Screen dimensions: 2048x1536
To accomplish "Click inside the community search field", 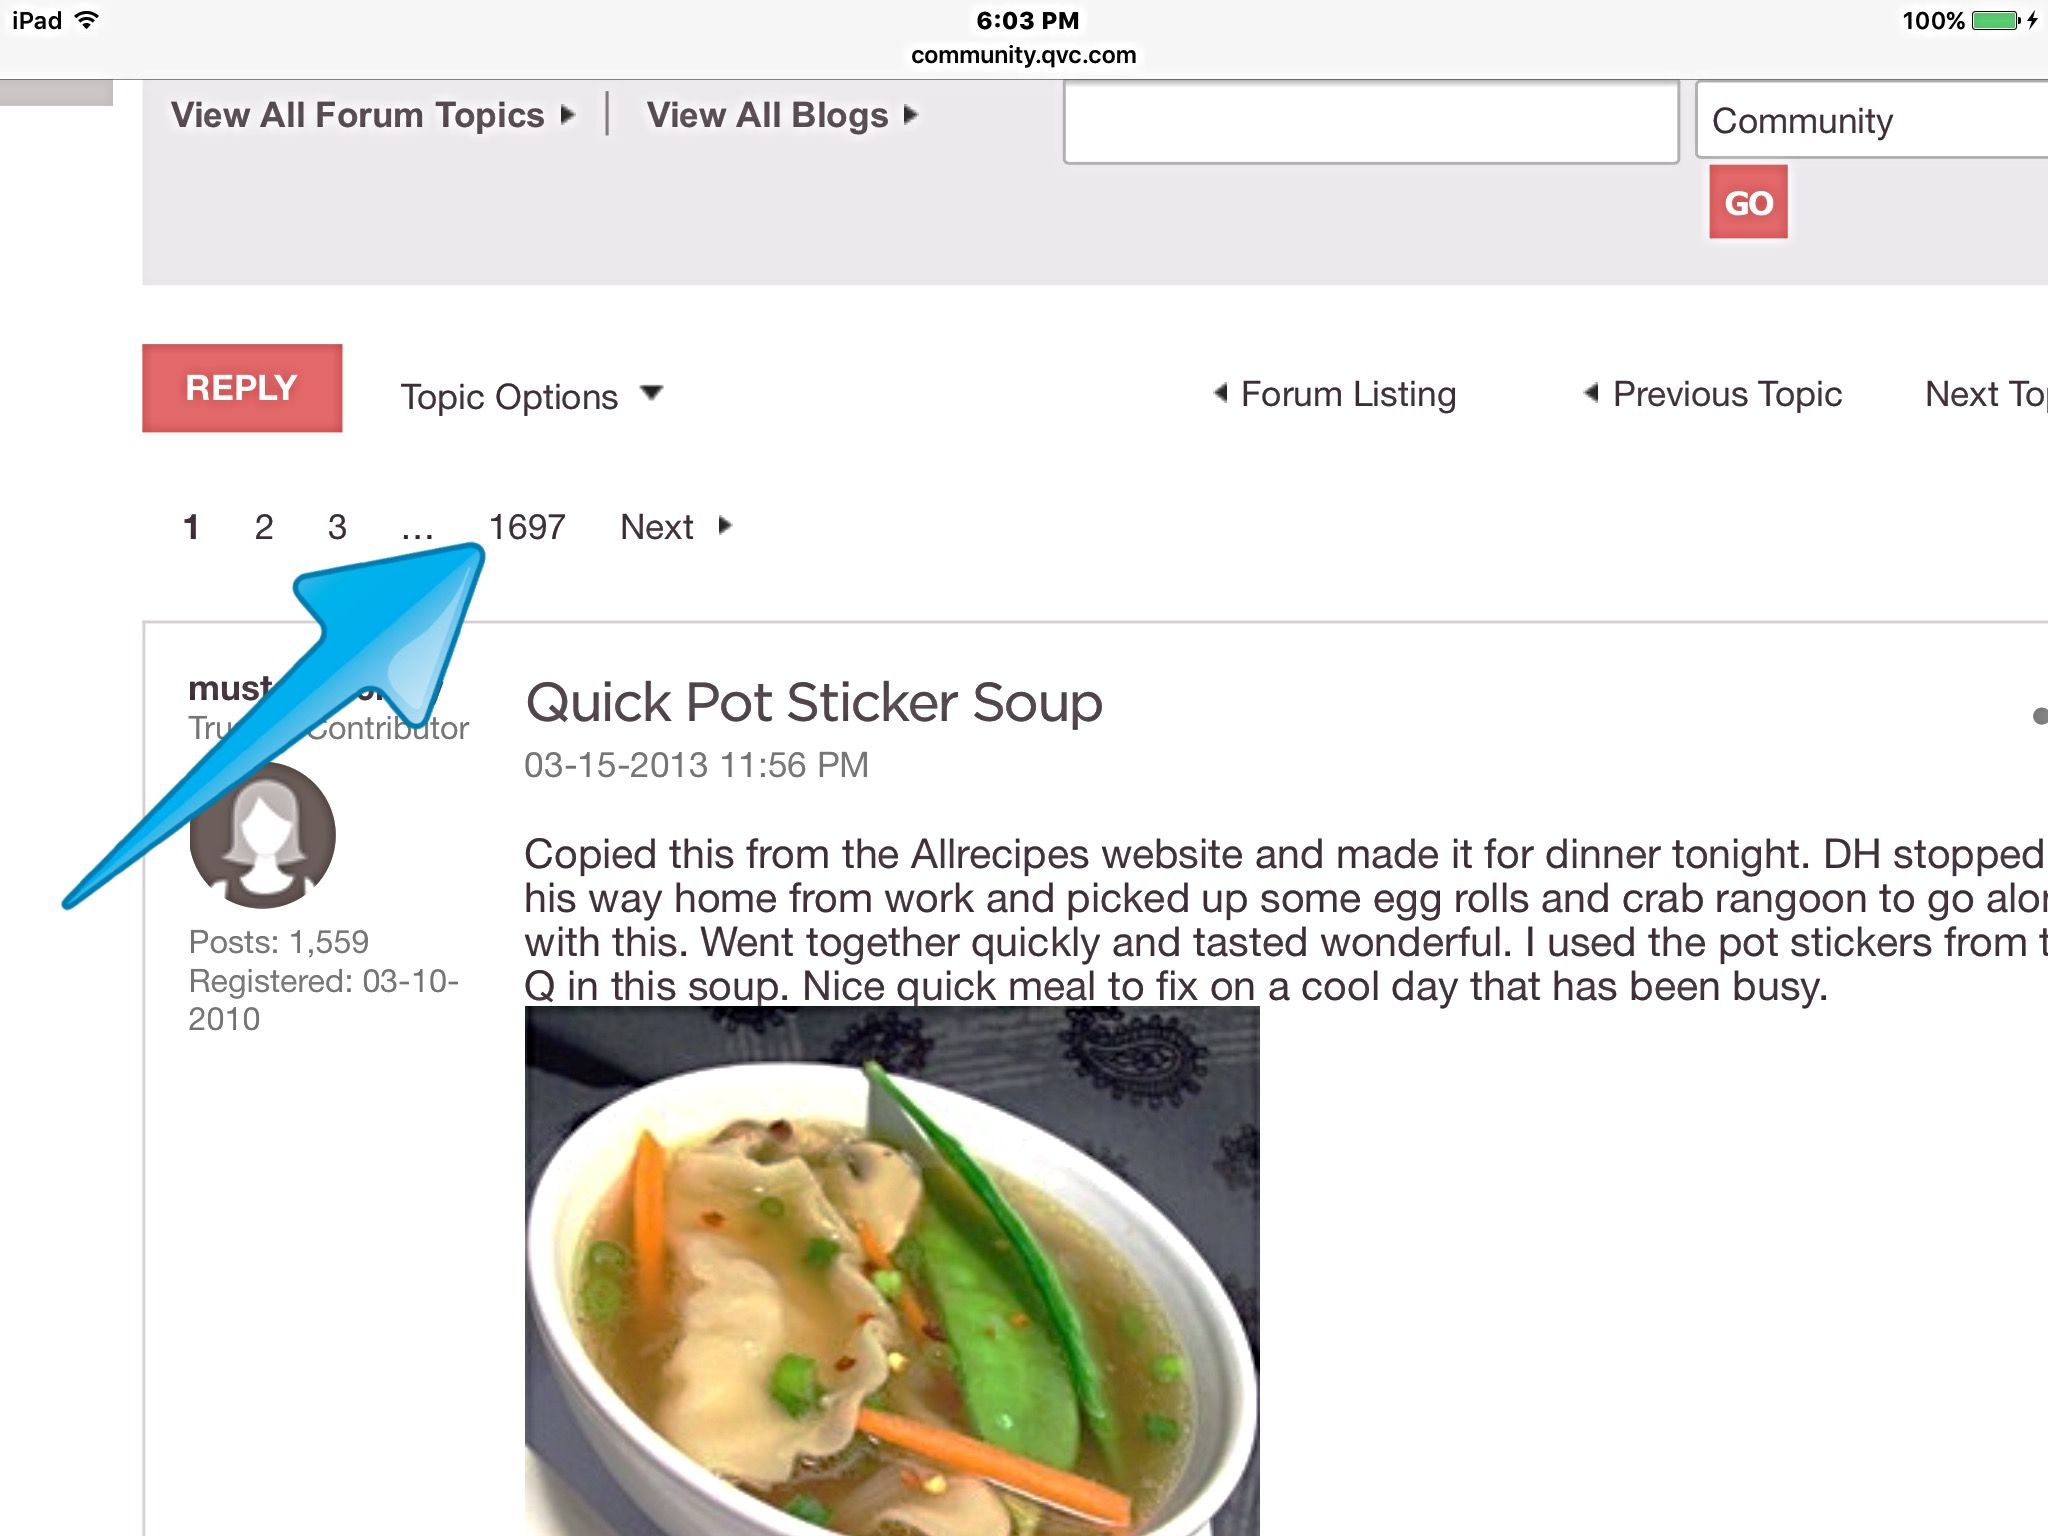I will tap(1371, 122).
